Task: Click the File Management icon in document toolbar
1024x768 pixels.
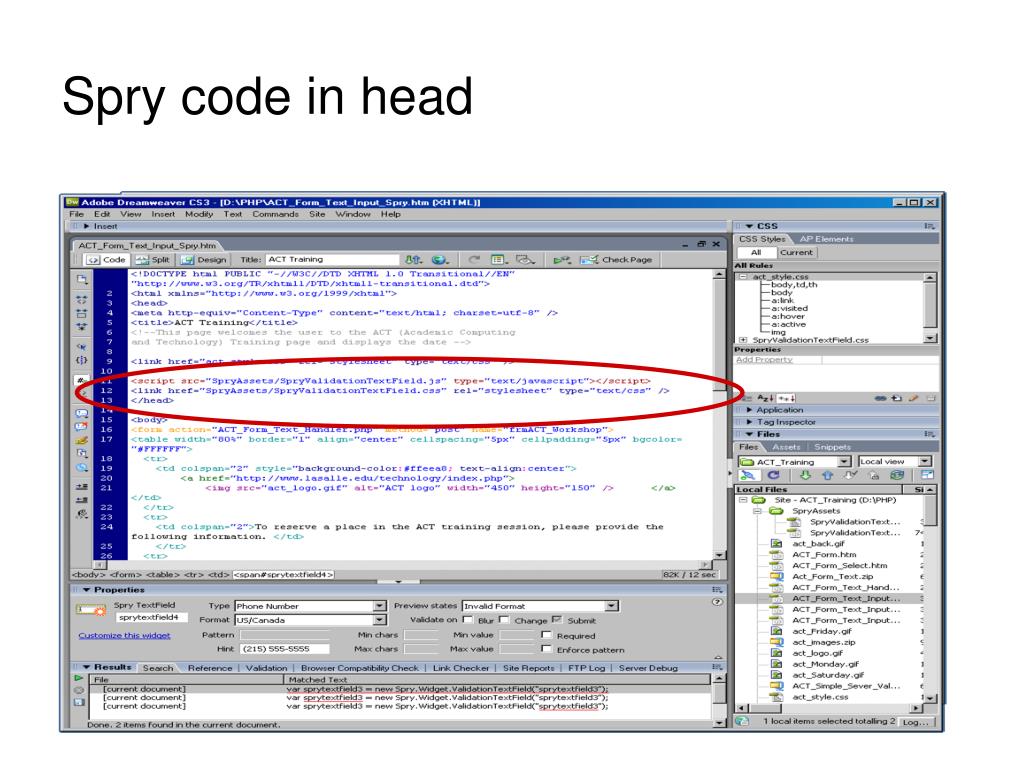Action: (x=413, y=259)
